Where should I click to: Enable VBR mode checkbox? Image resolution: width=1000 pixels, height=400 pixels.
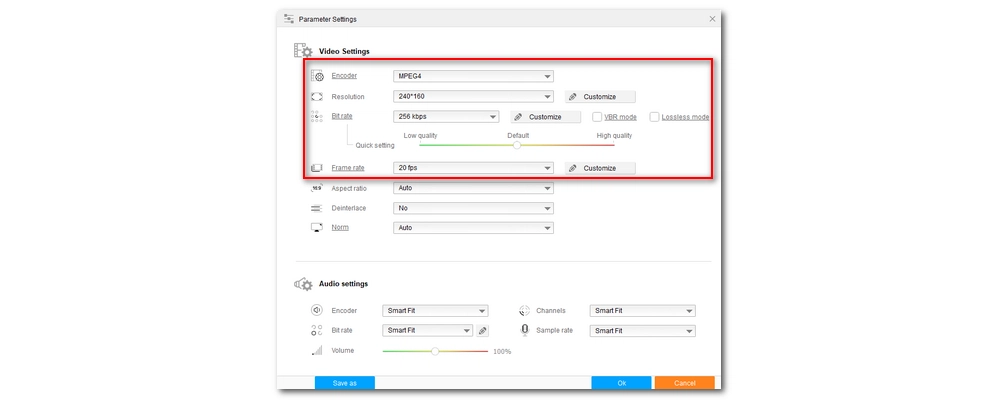coord(596,117)
